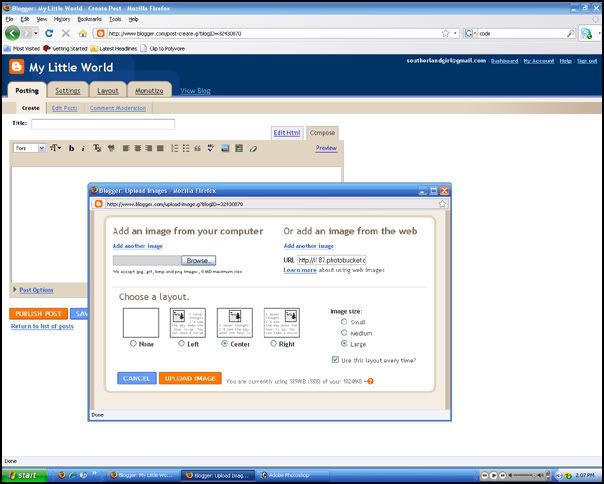Open the back/forward history dropdown arrow
This screenshot has height=484, width=604.
tap(36, 34)
